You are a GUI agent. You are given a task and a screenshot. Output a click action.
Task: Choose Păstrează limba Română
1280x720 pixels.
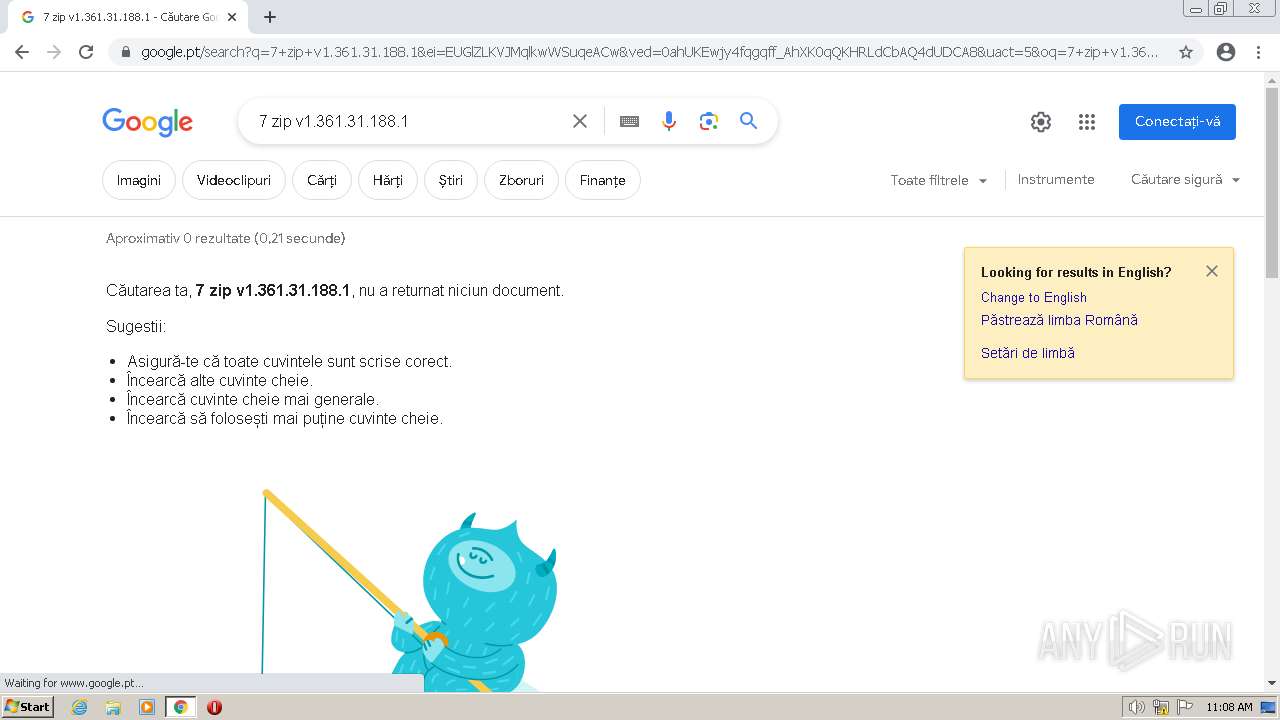point(1059,320)
